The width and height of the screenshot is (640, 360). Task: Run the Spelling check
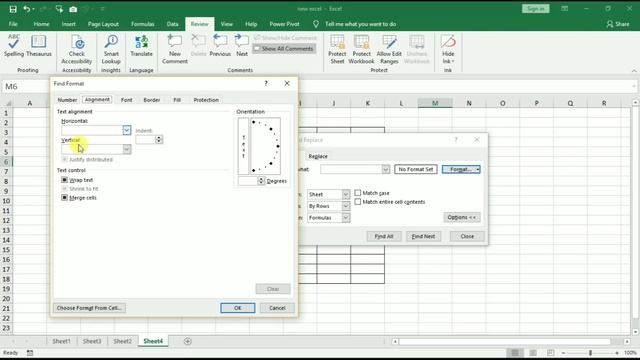13,46
